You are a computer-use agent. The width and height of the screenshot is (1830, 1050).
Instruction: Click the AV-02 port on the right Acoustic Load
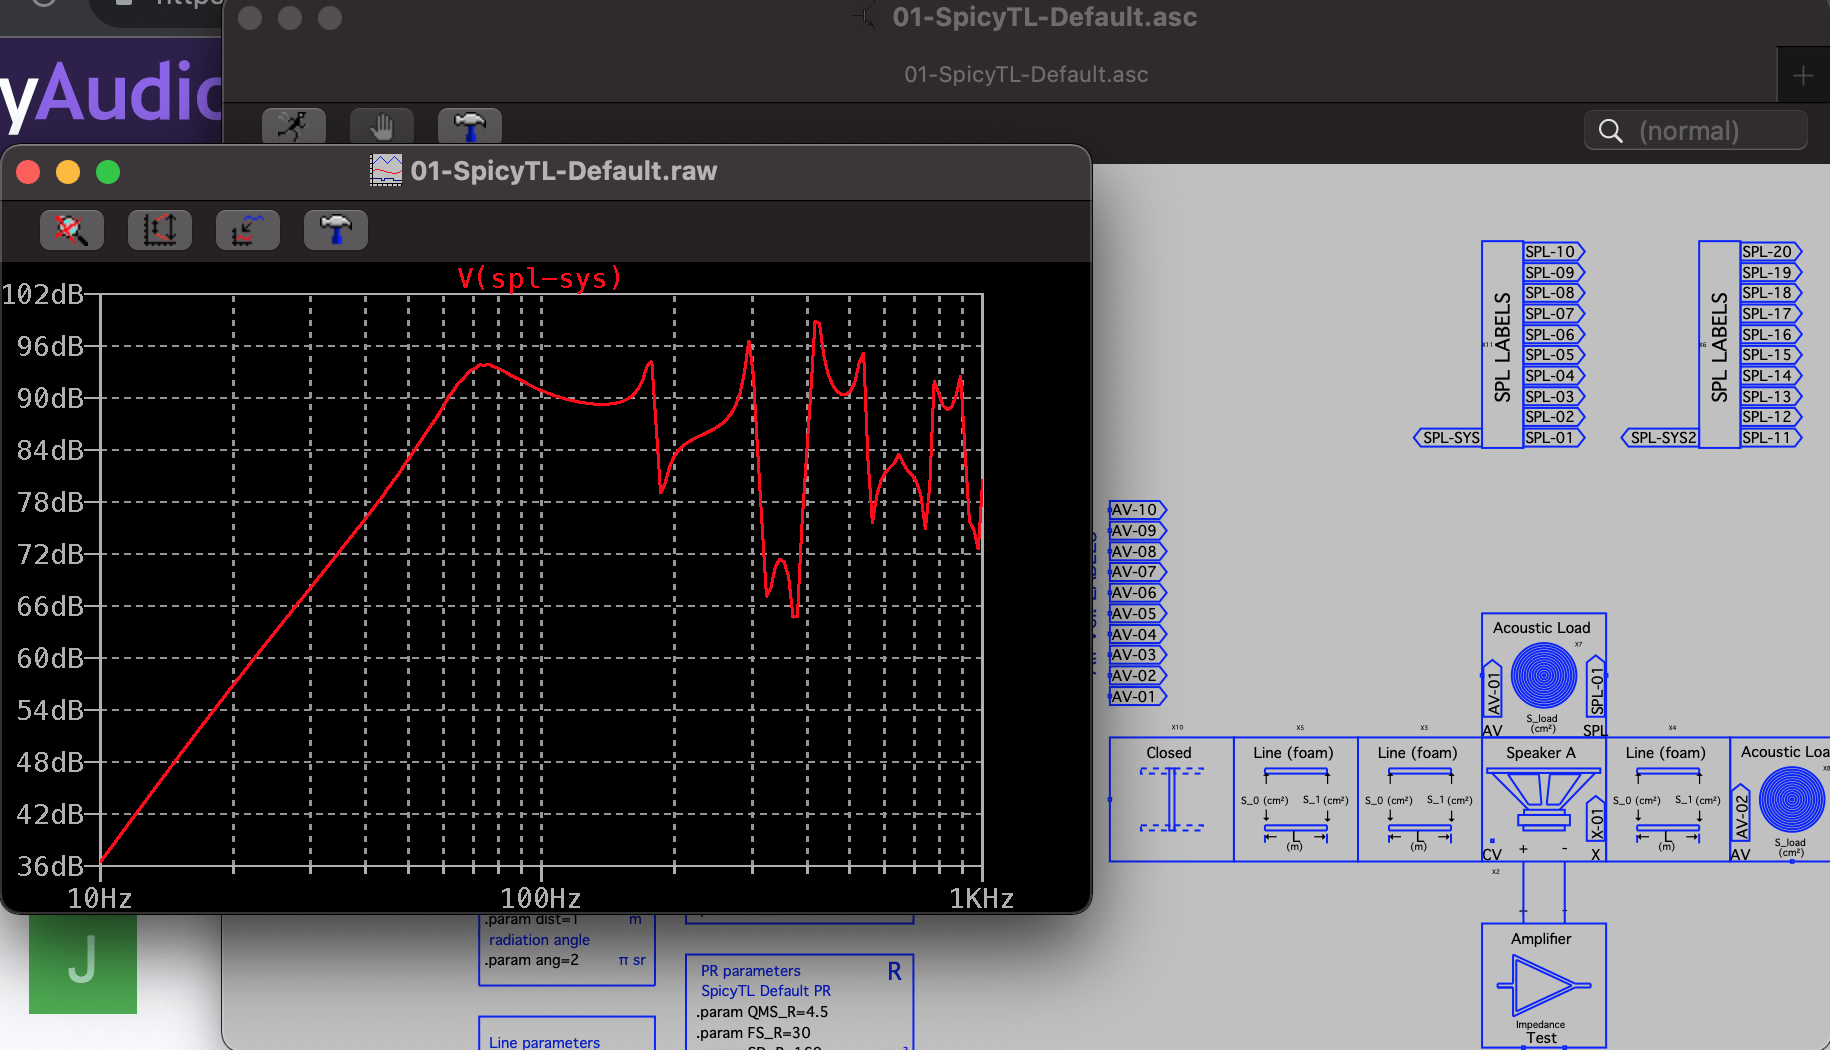tap(1741, 815)
